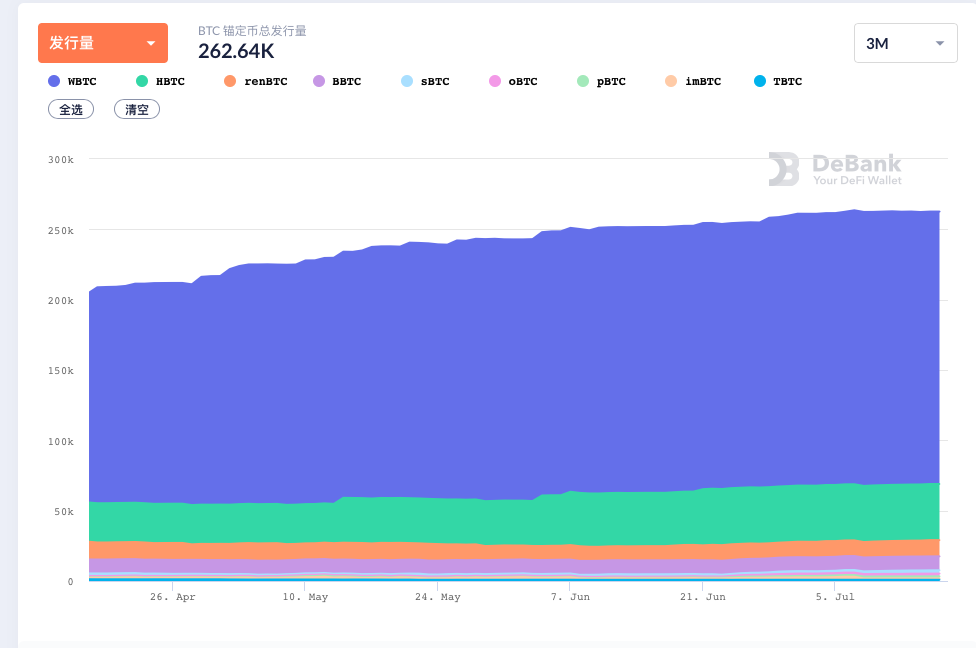The height and width of the screenshot is (648, 976).
Task: Click the DeBank logo icon watermark
Action: coord(783,169)
